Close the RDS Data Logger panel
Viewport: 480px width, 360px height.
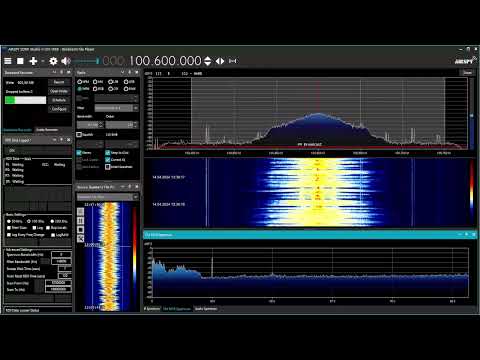(x=69, y=140)
